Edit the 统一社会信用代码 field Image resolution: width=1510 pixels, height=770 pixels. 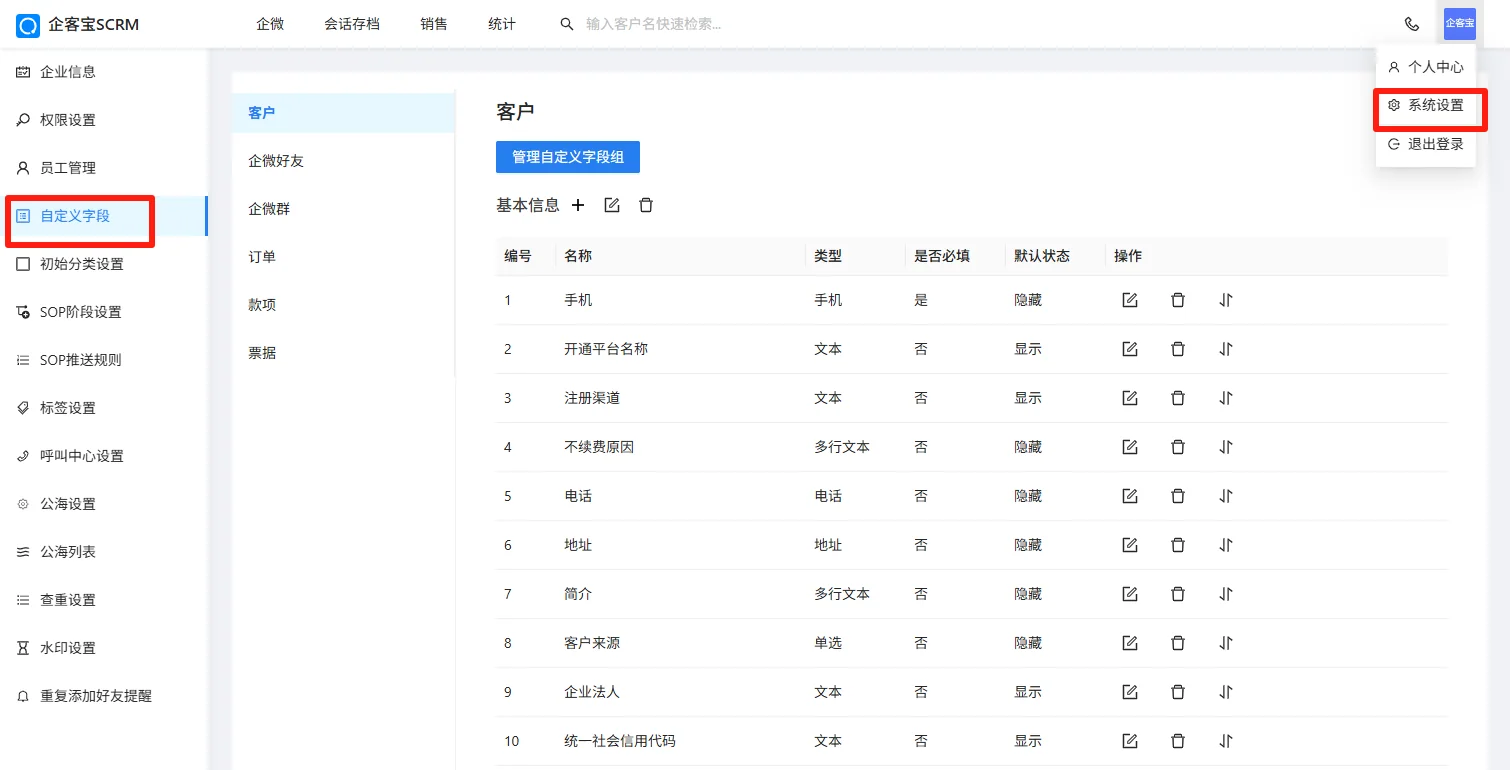tap(1130, 741)
